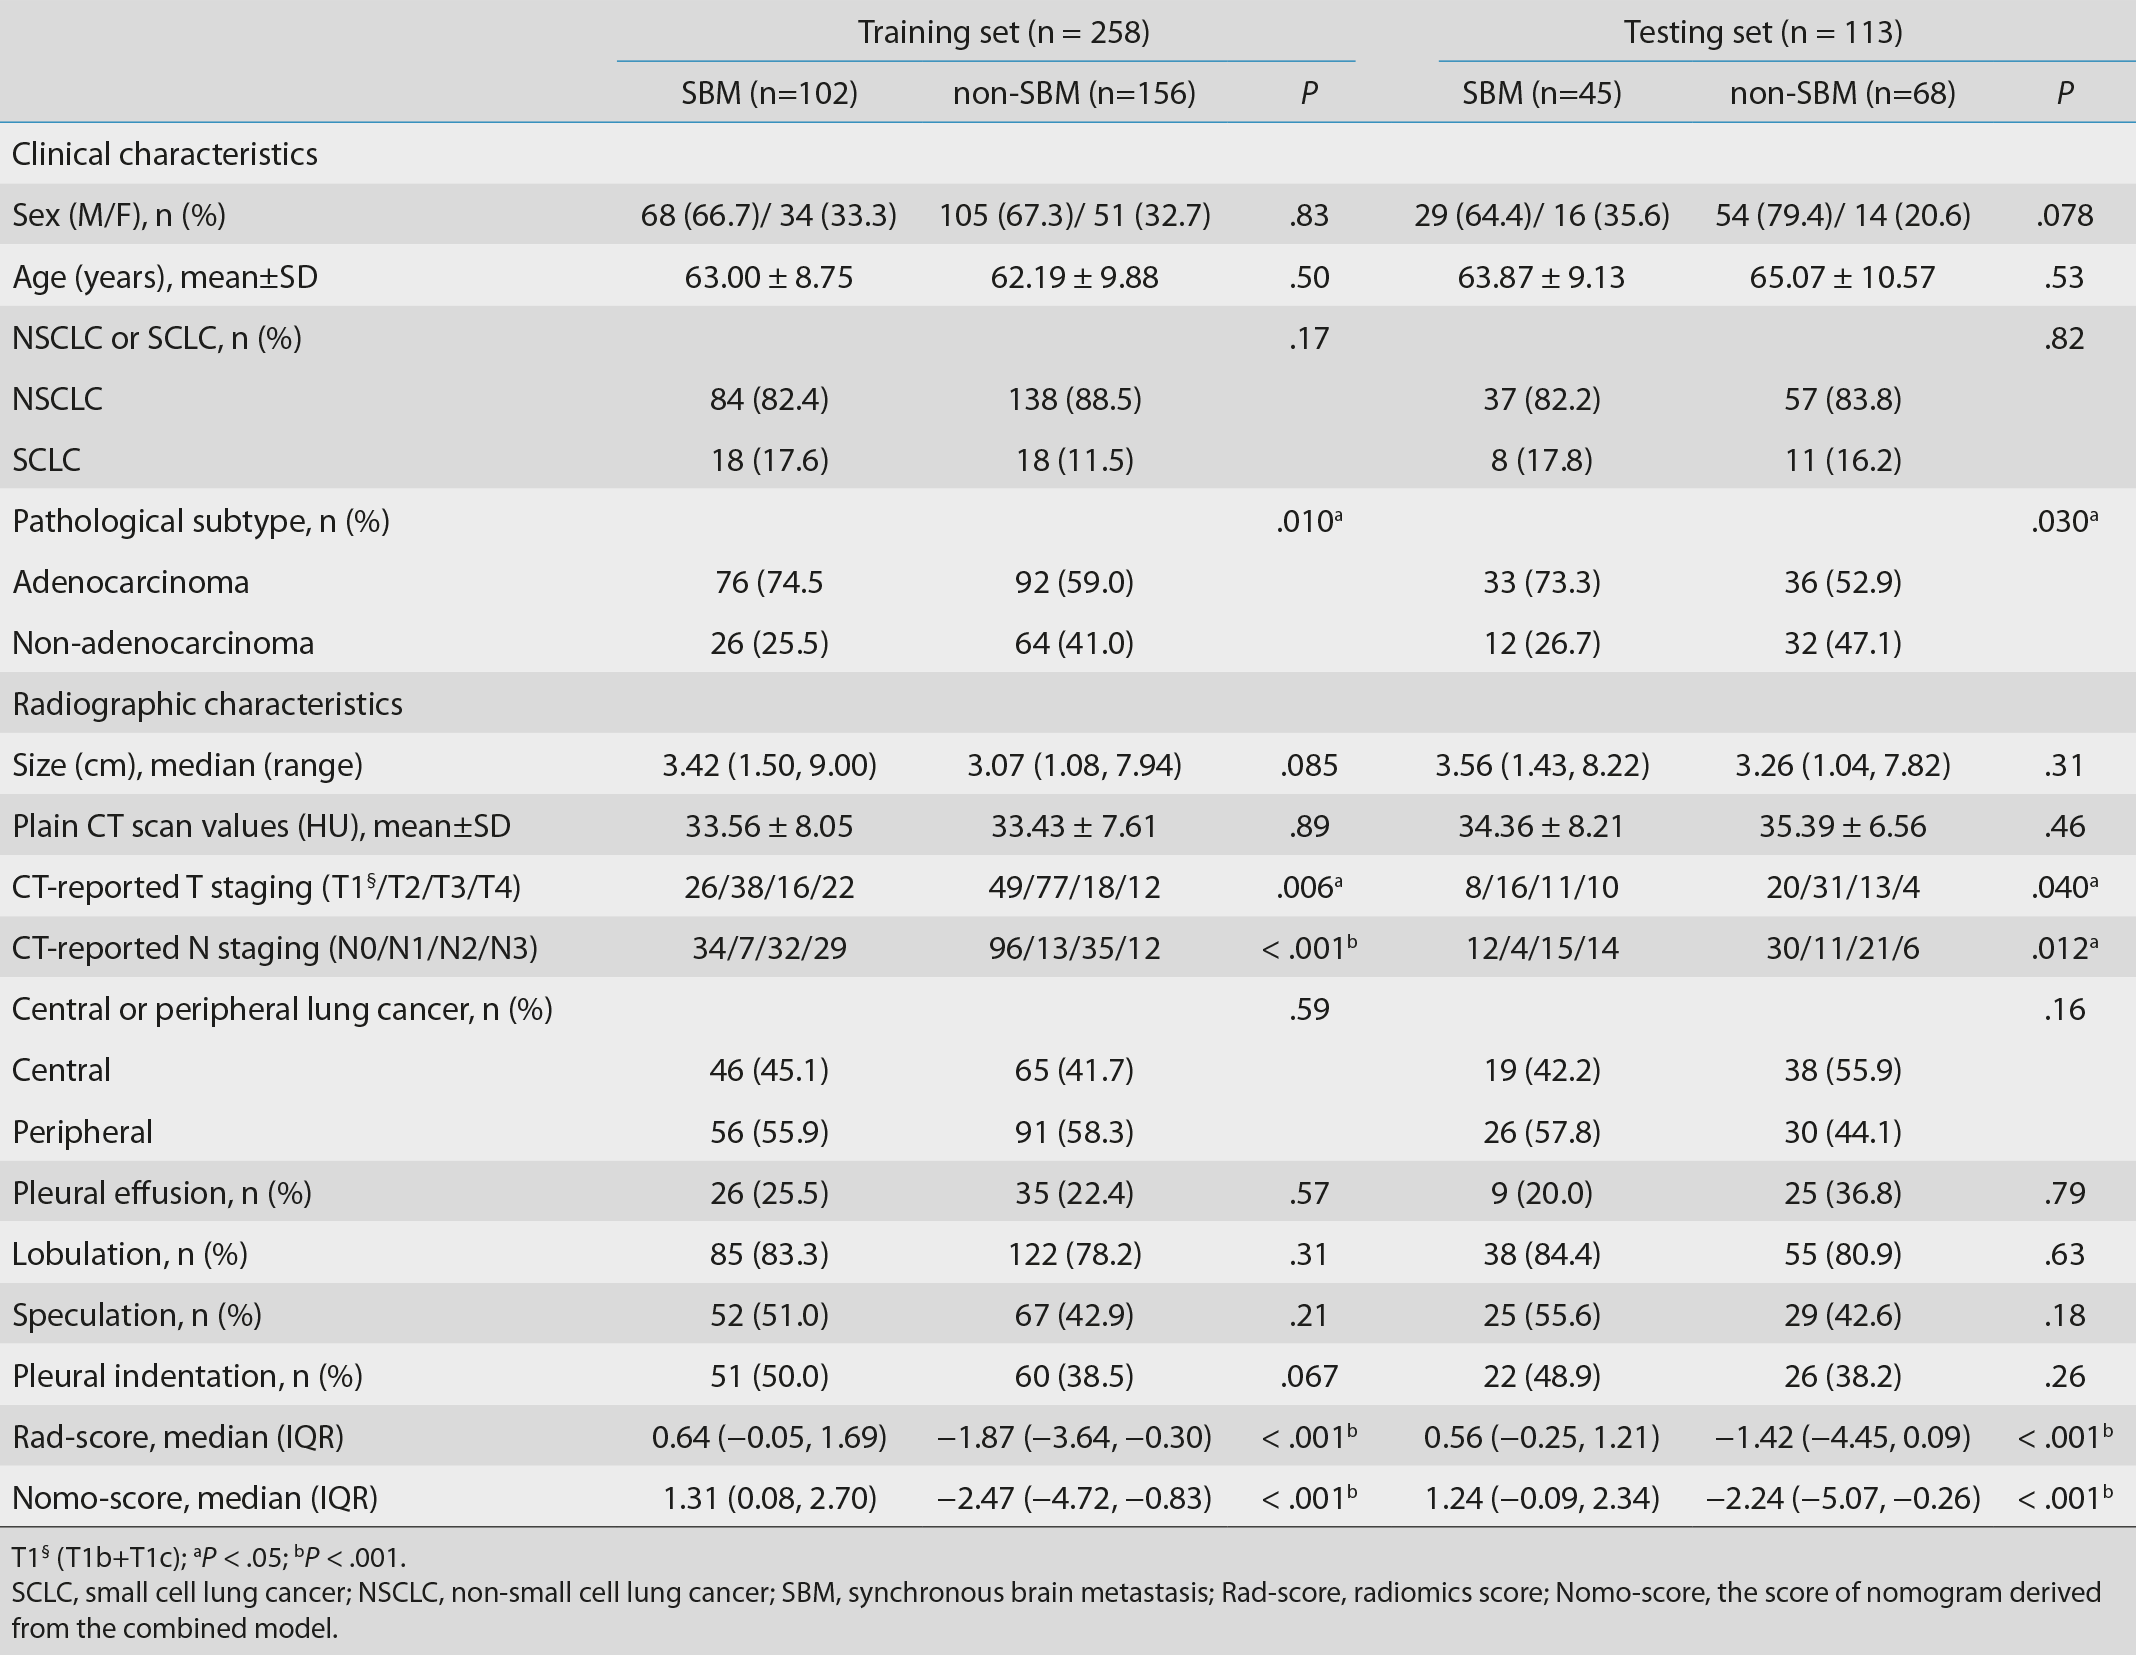Select the '54 (79.4)/ 14 (20.6)' sex cell
This screenshot has height=1655, width=2136.
(1842, 215)
